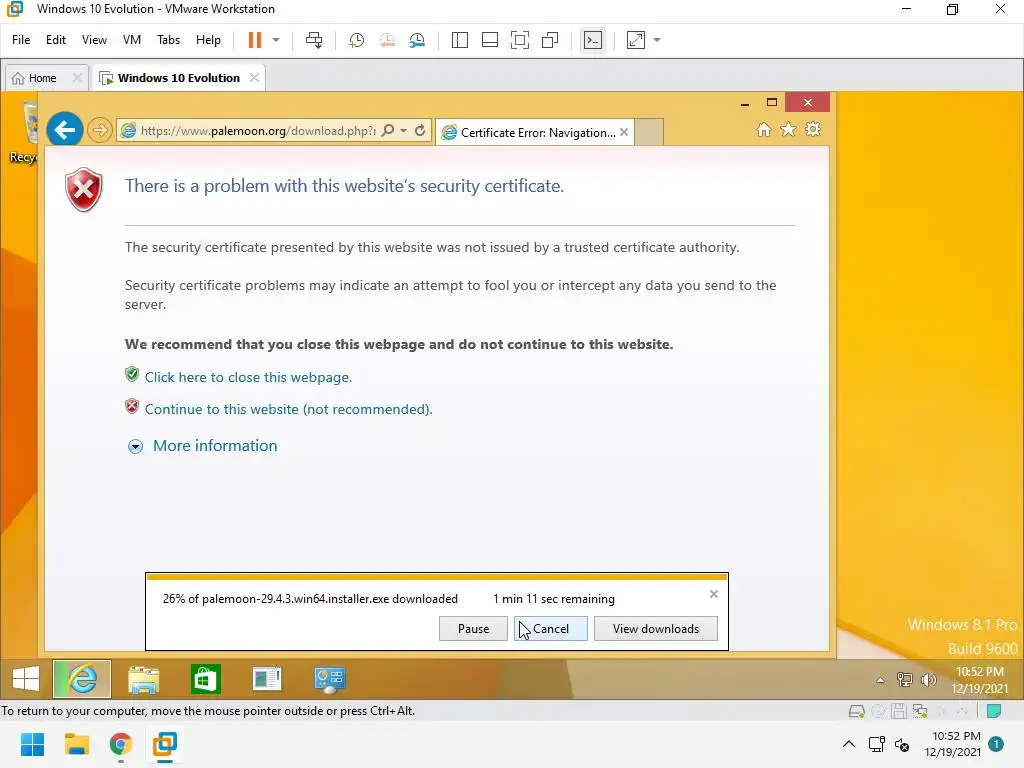
Task: Open the snapshot manager
Action: pyautogui.click(x=417, y=40)
